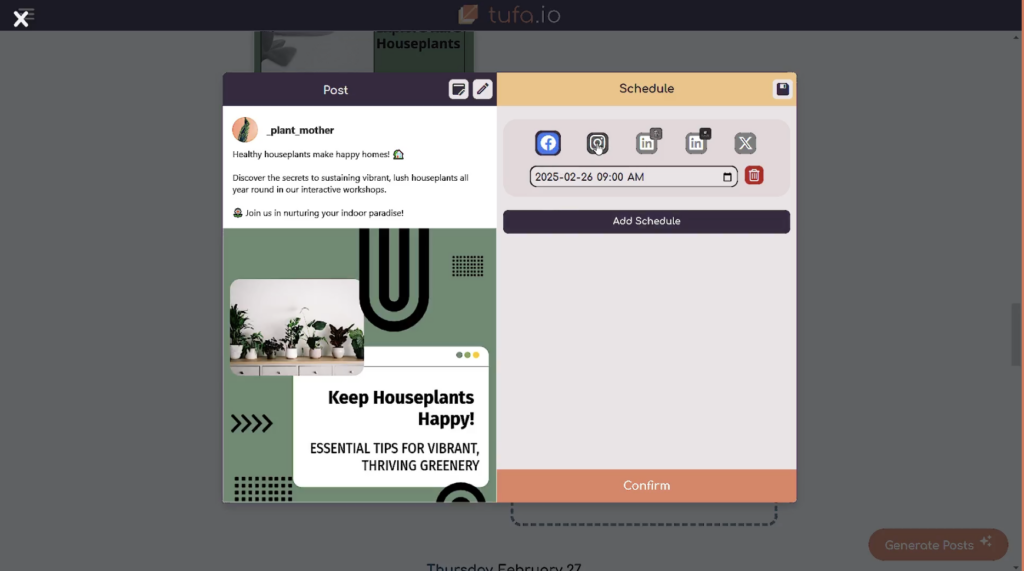
Task: Toggle the X (Twitter) platform icon
Action: tap(745, 143)
